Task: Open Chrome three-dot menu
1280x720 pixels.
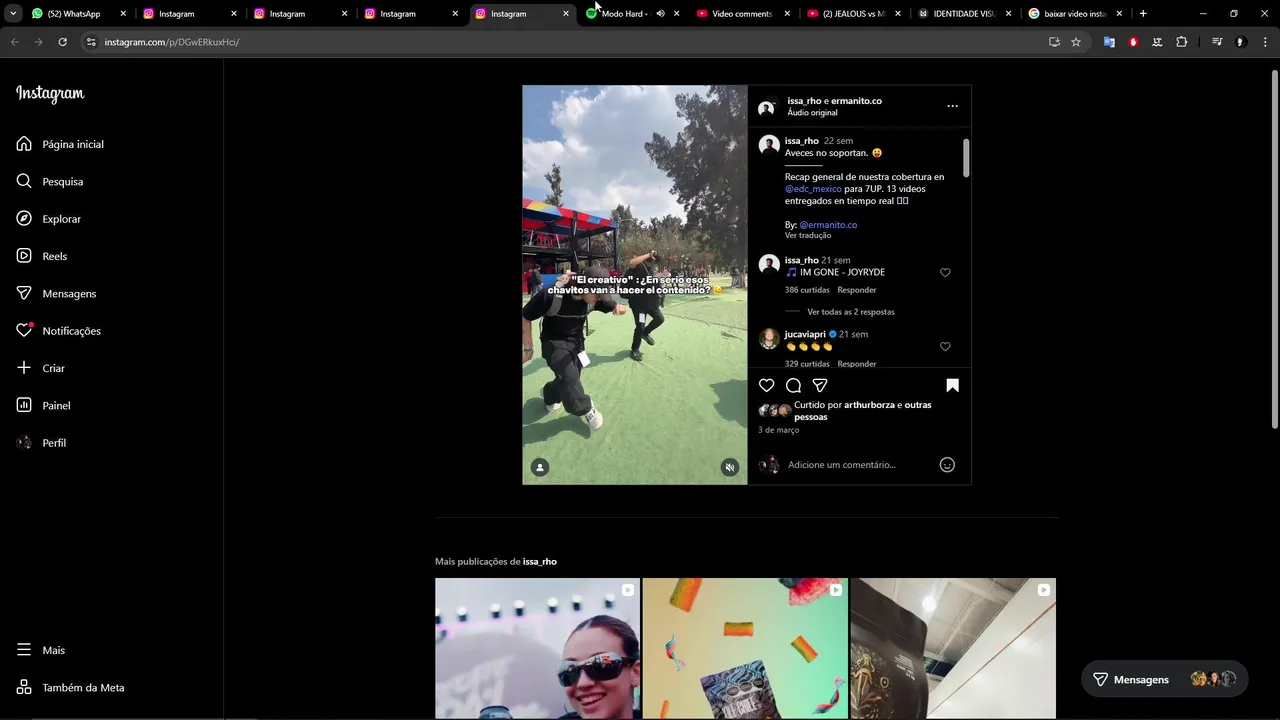Action: (1265, 42)
